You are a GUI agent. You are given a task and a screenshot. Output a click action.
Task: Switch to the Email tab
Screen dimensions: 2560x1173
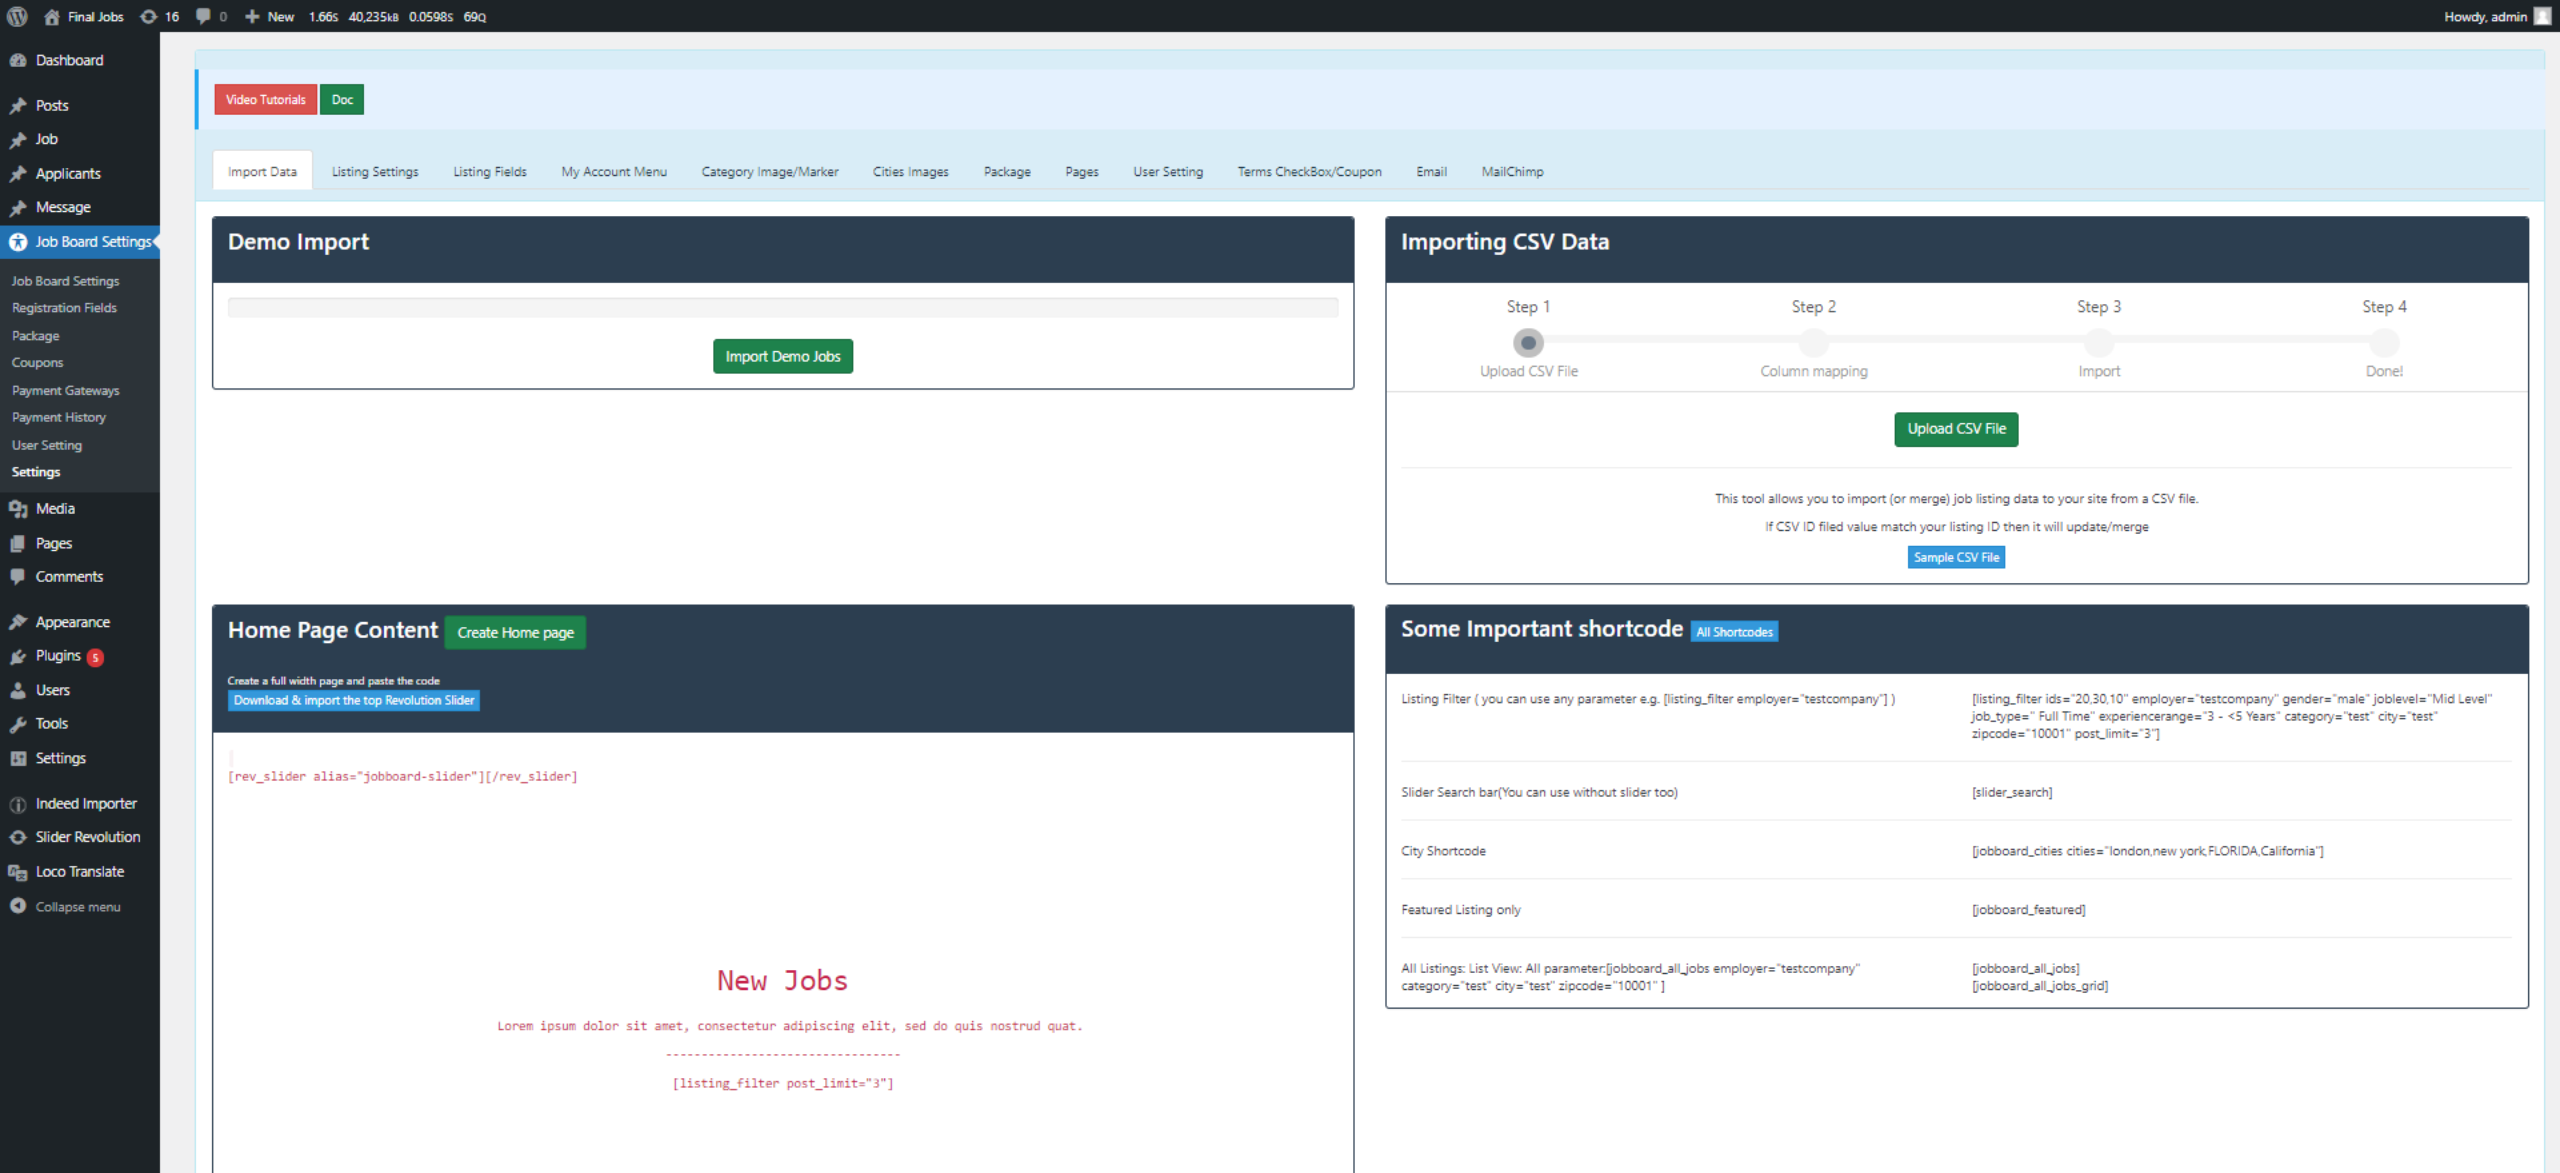pyautogui.click(x=1432, y=171)
